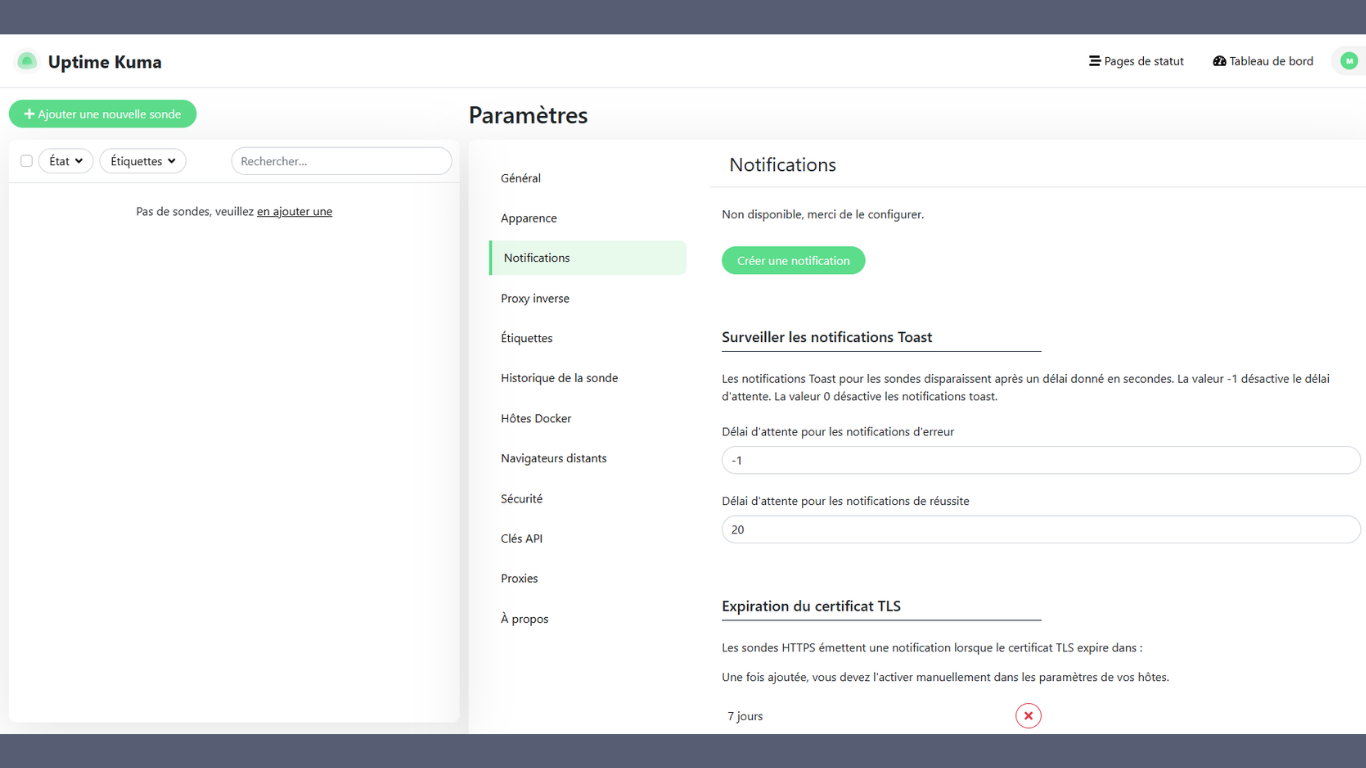Click the Uptime Kuma logo icon

point(26,61)
